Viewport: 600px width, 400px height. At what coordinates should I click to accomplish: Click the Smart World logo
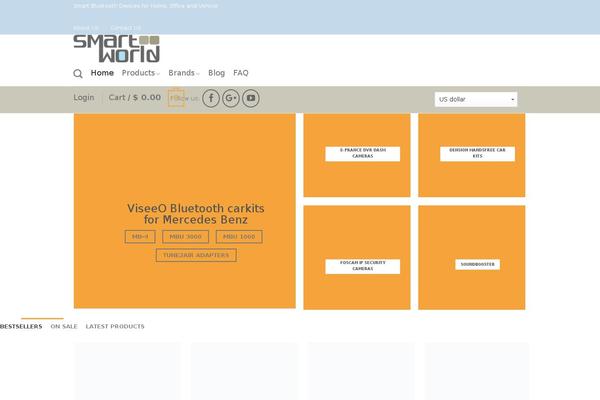(116, 49)
